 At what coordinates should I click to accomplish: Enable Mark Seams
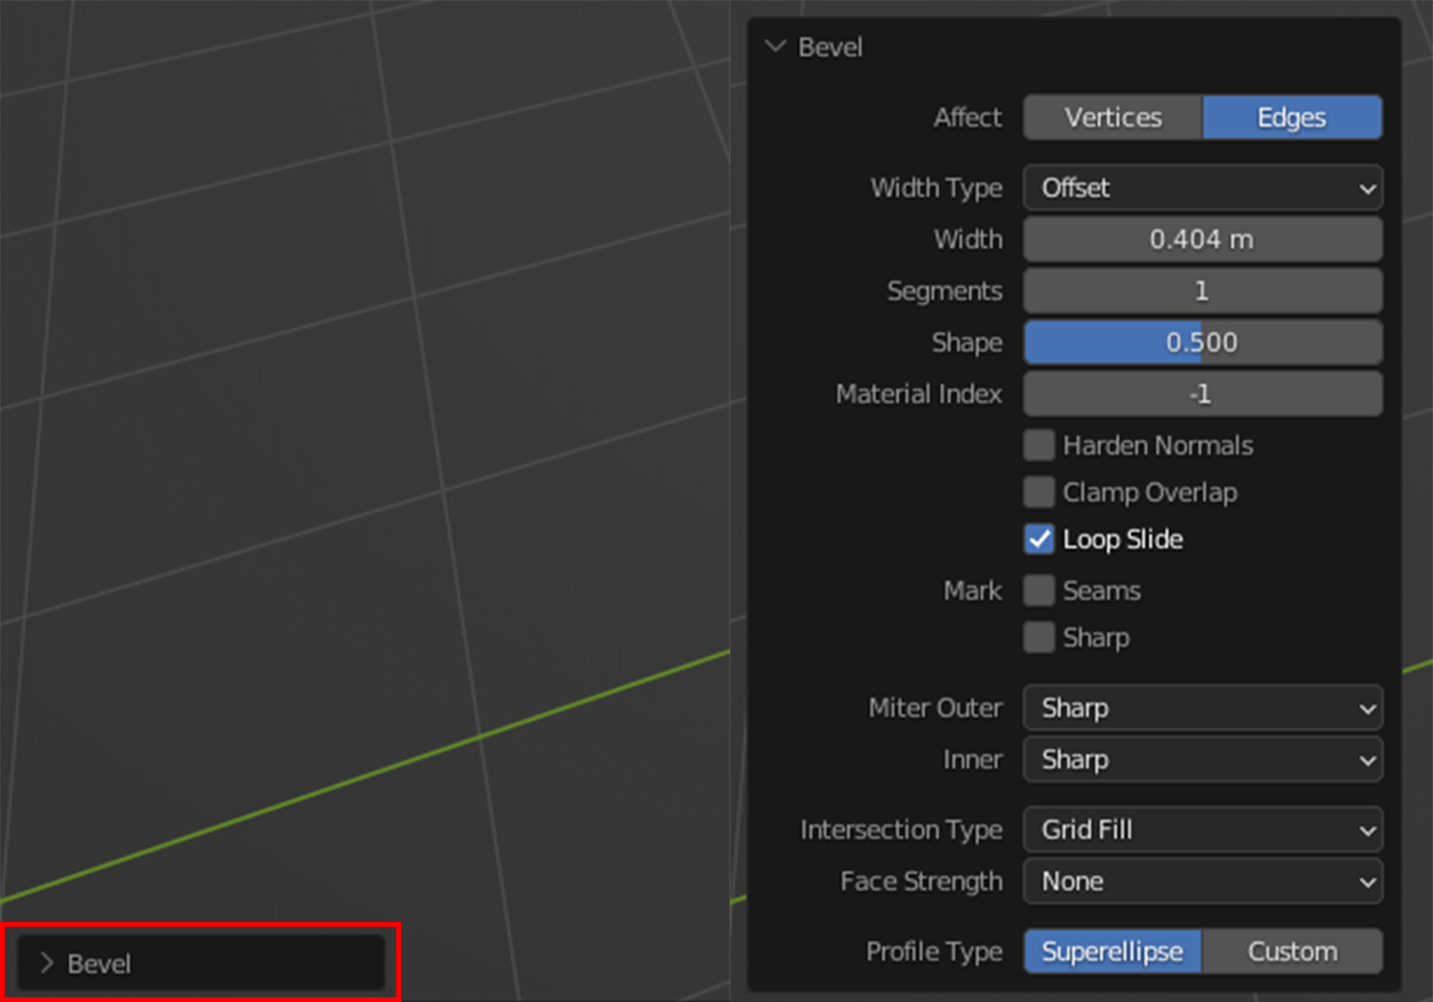pyautogui.click(x=1039, y=590)
